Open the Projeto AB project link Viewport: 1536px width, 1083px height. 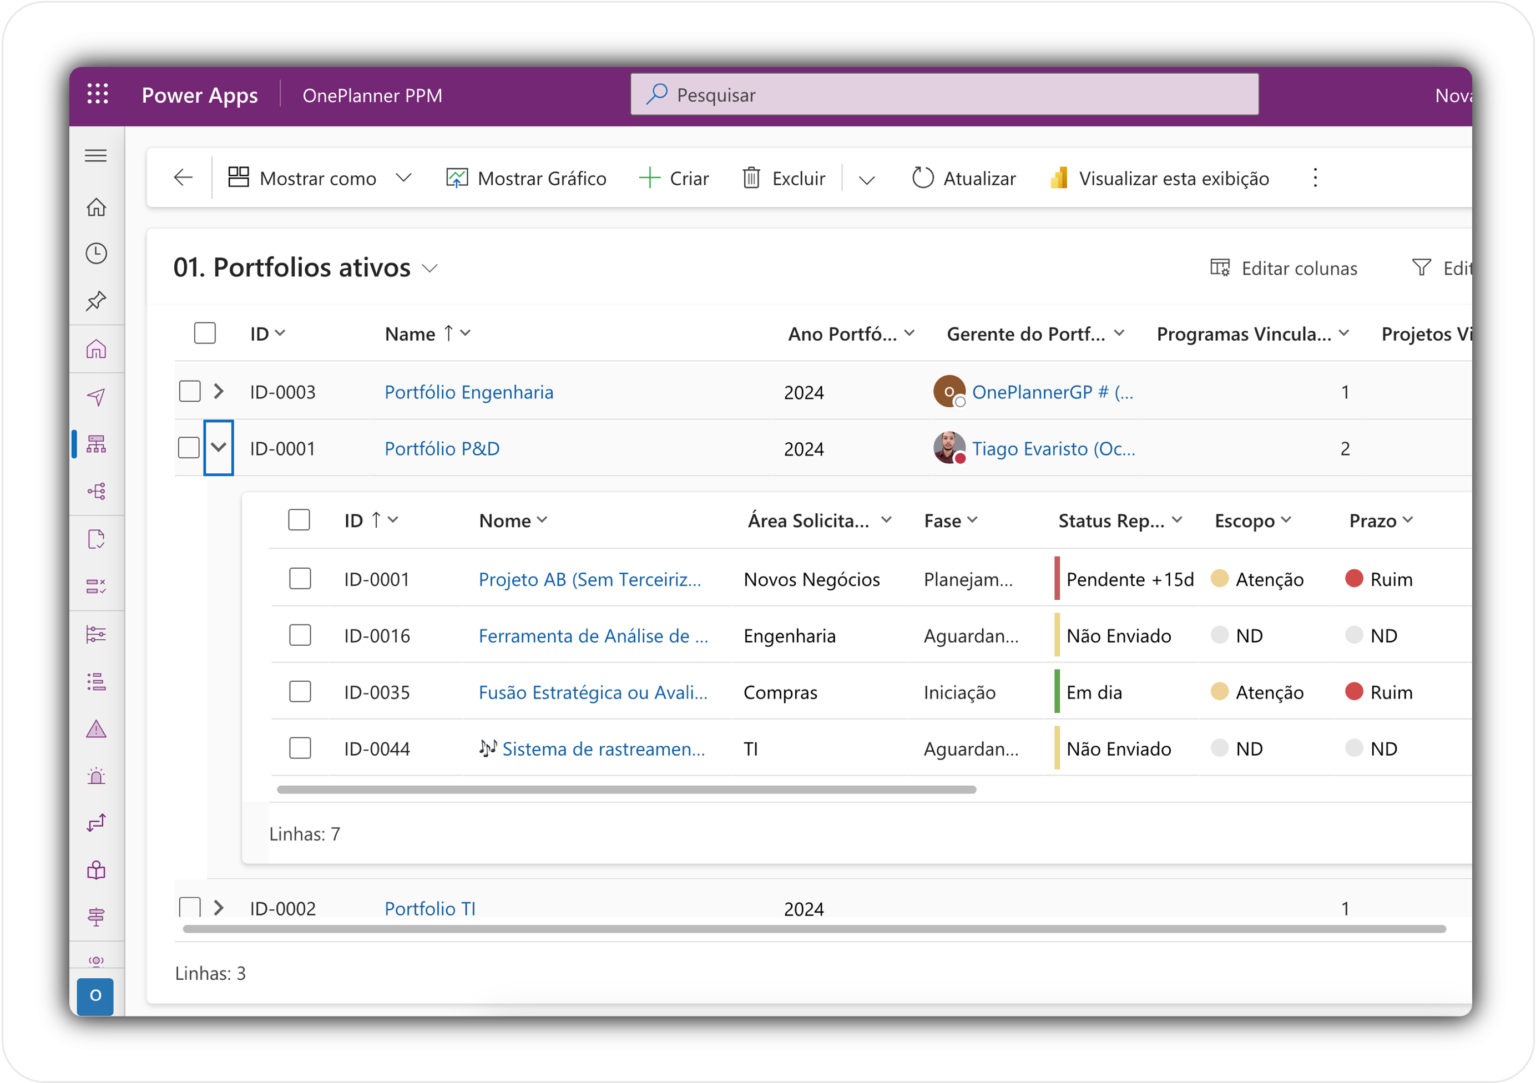pyautogui.click(x=589, y=579)
